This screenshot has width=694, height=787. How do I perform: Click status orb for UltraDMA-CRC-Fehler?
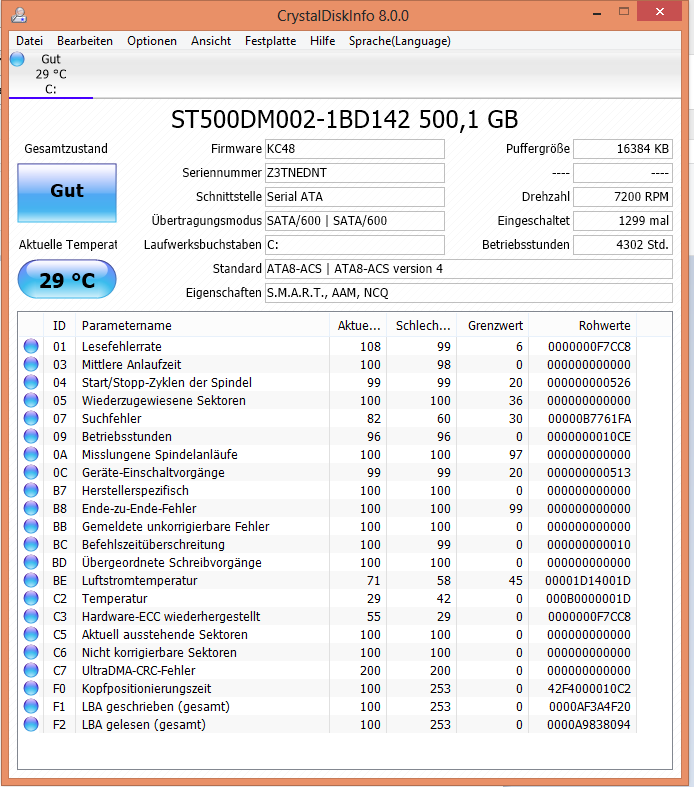[x=31, y=671]
